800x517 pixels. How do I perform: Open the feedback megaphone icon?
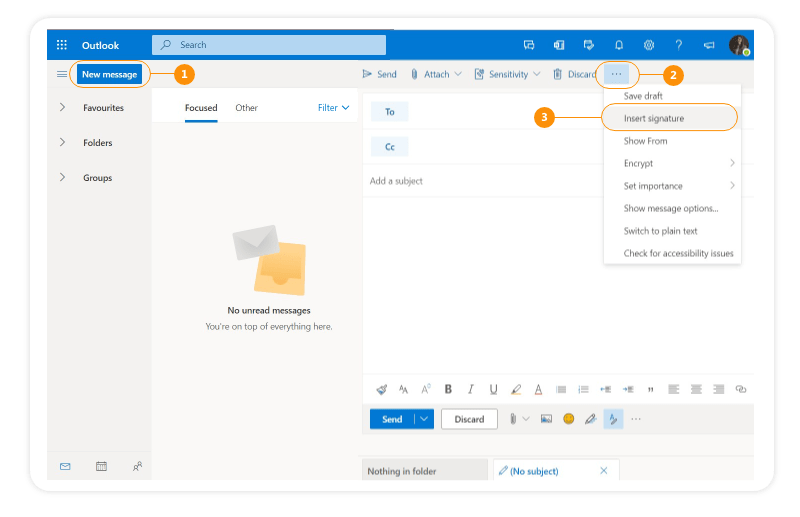click(x=709, y=45)
